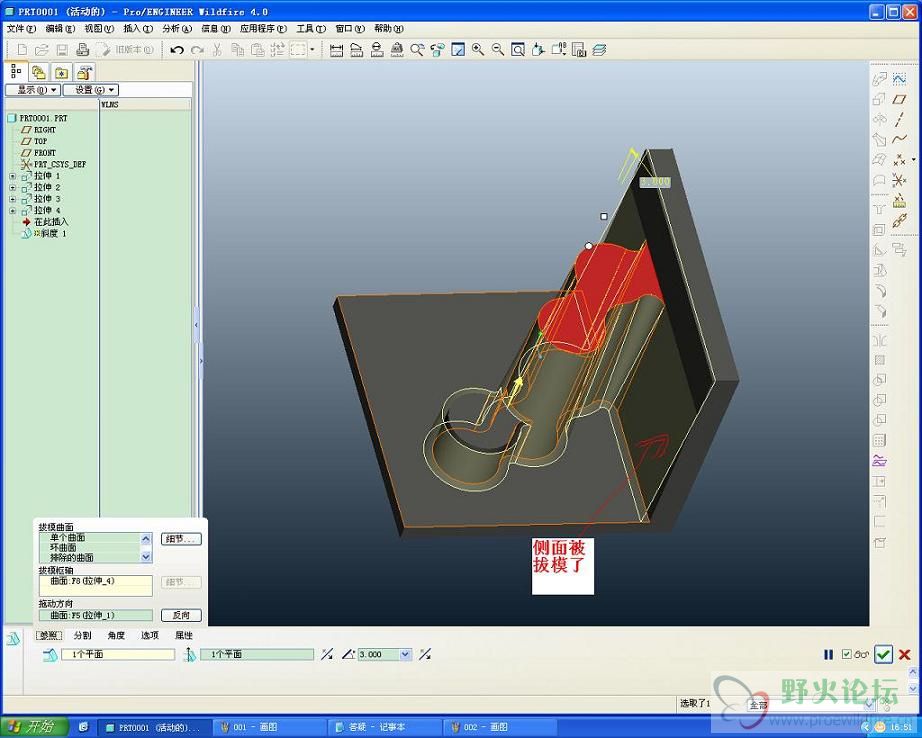The image size is (922, 738).
Task: Open the draft angle 3.000 dropdown
Action: pyautogui.click(x=405, y=654)
